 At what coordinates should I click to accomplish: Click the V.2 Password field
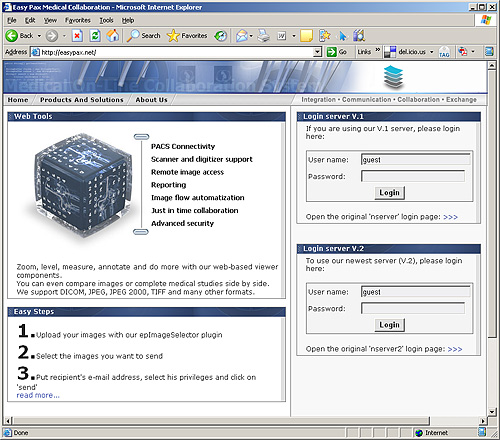413,308
